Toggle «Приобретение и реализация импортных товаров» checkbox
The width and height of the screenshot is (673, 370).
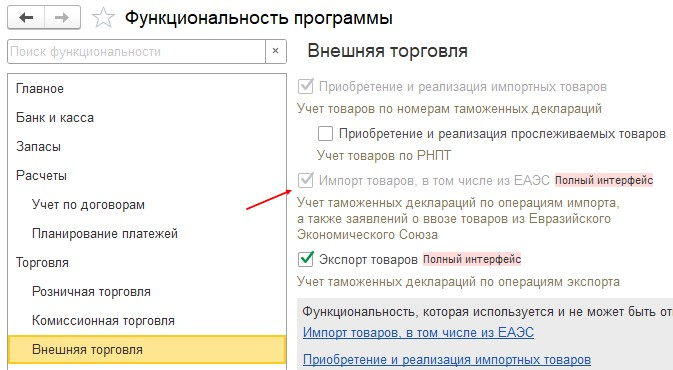[x=305, y=86]
